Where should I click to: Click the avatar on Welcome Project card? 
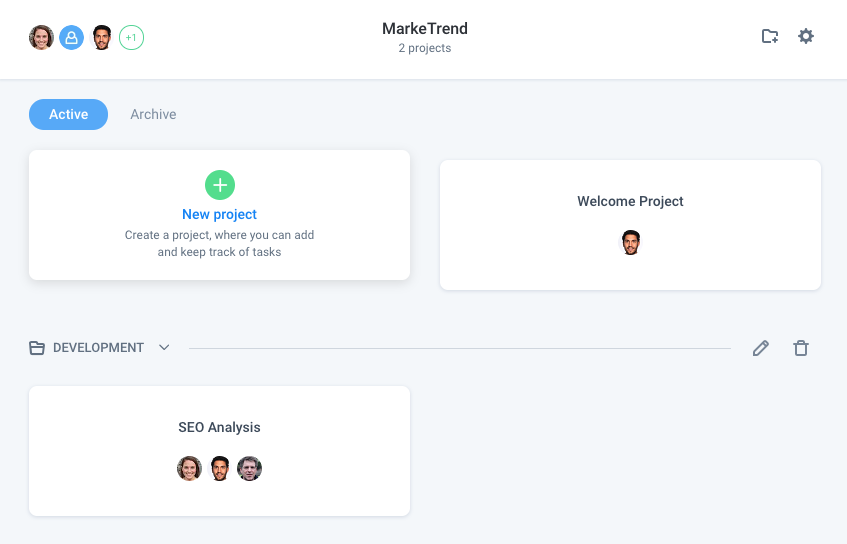(630, 243)
